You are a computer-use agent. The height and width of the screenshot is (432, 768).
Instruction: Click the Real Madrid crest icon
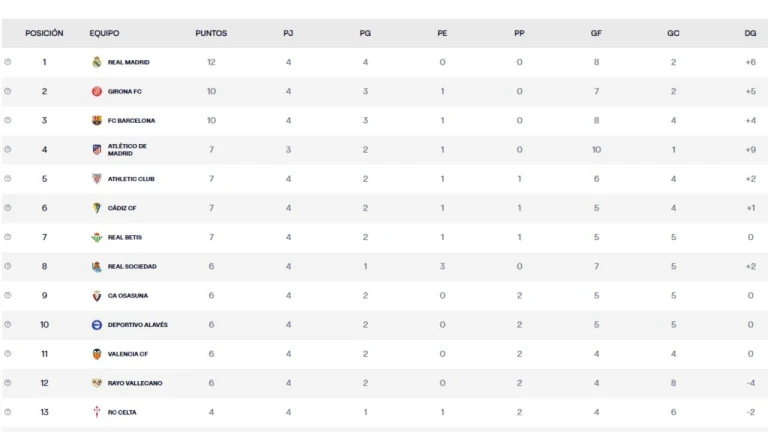tap(97, 62)
